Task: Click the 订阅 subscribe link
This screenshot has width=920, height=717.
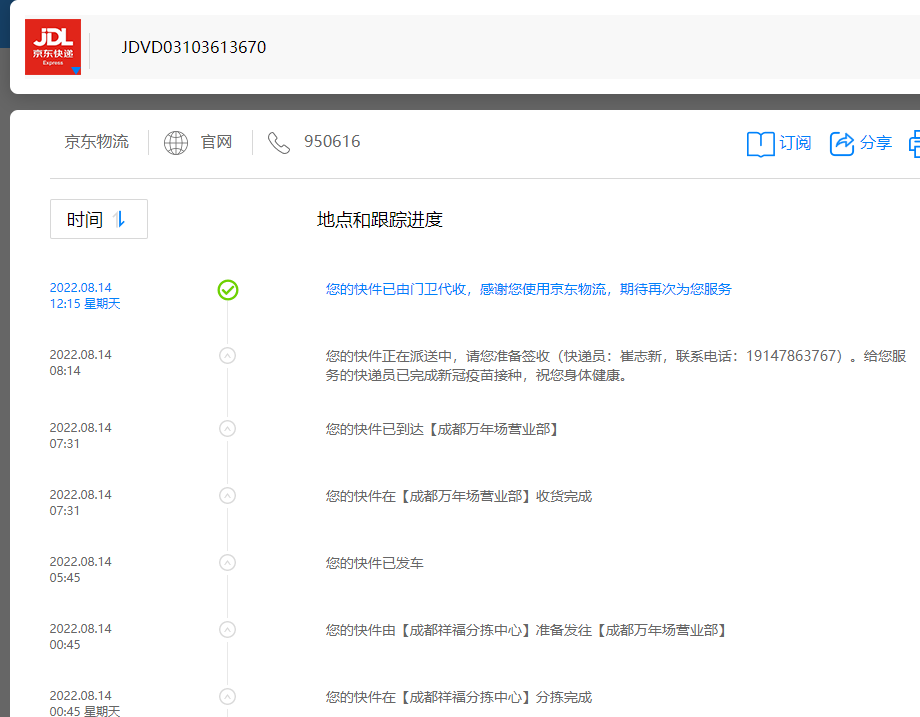Action: [x=795, y=143]
